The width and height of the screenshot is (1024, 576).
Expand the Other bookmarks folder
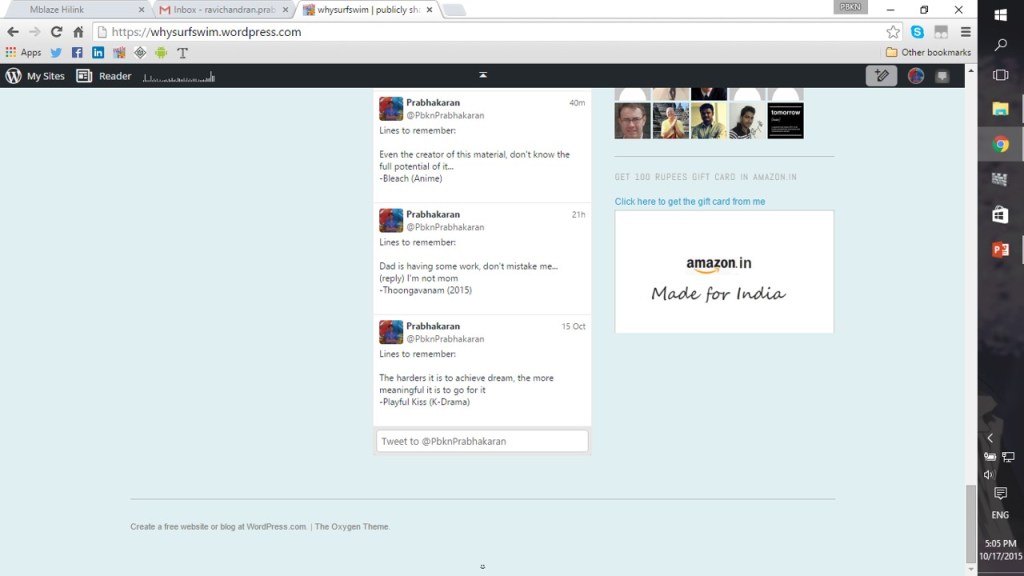click(928, 53)
